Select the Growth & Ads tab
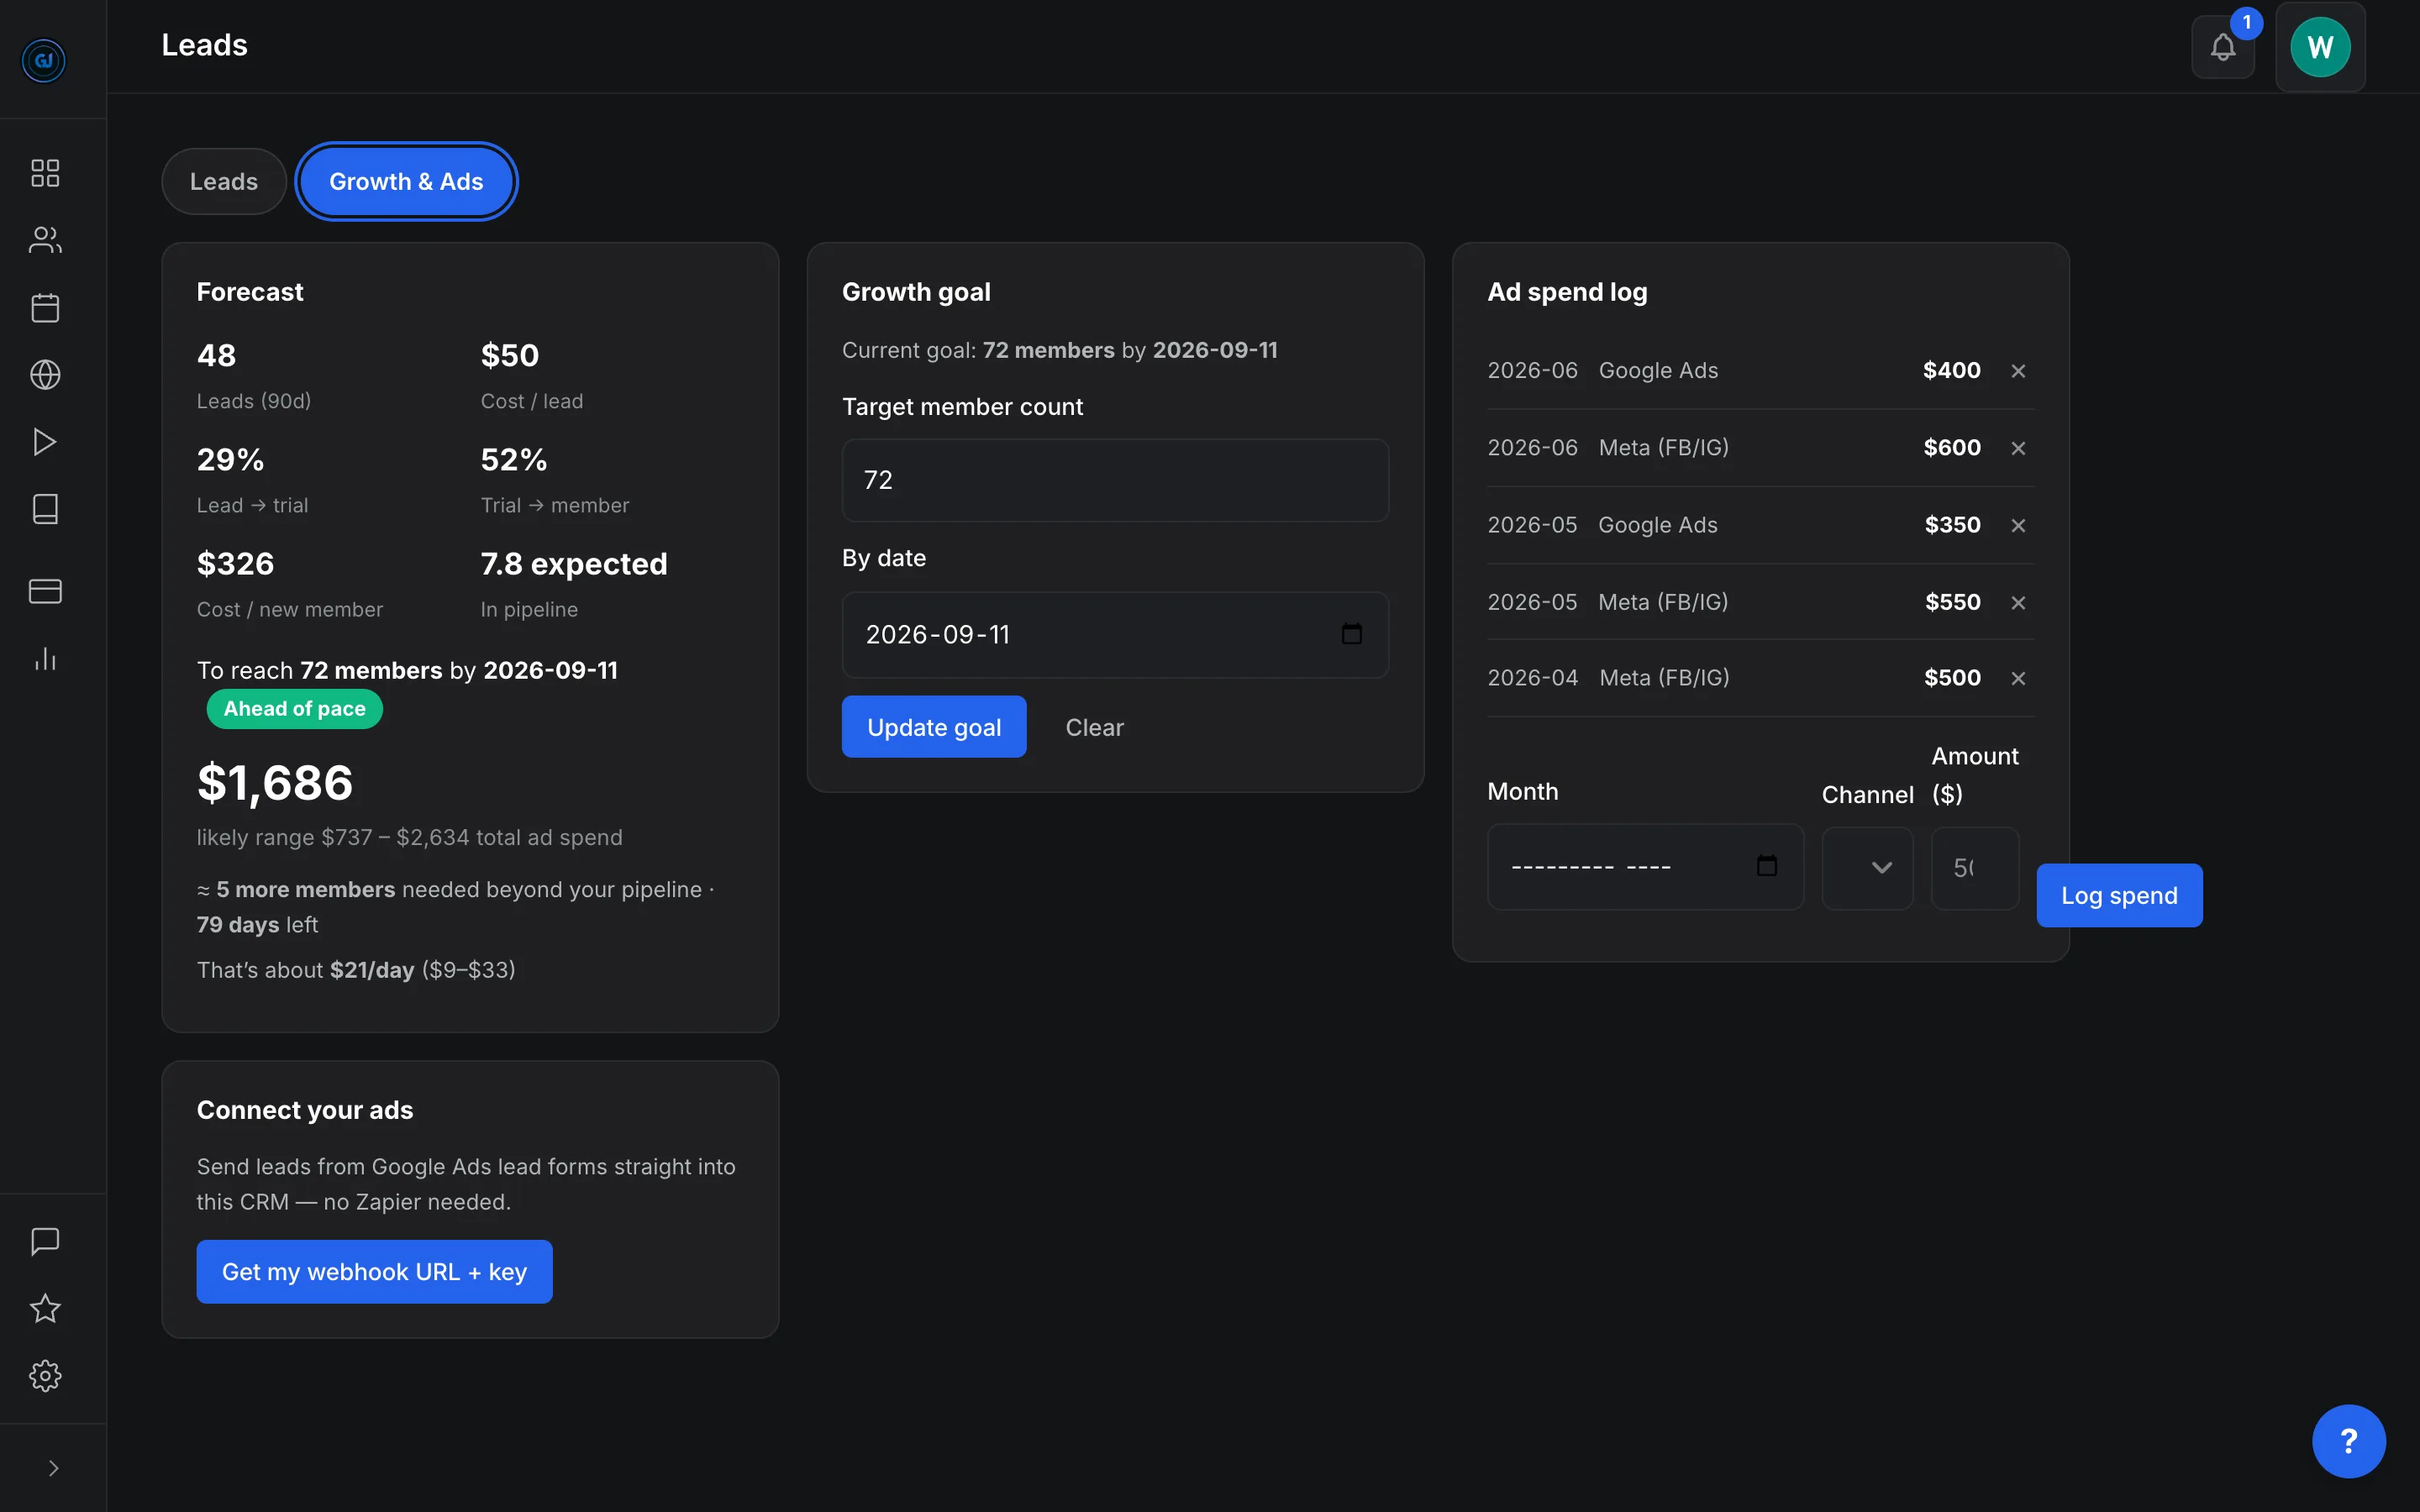This screenshot has width=2420, height=1512. 406,181
